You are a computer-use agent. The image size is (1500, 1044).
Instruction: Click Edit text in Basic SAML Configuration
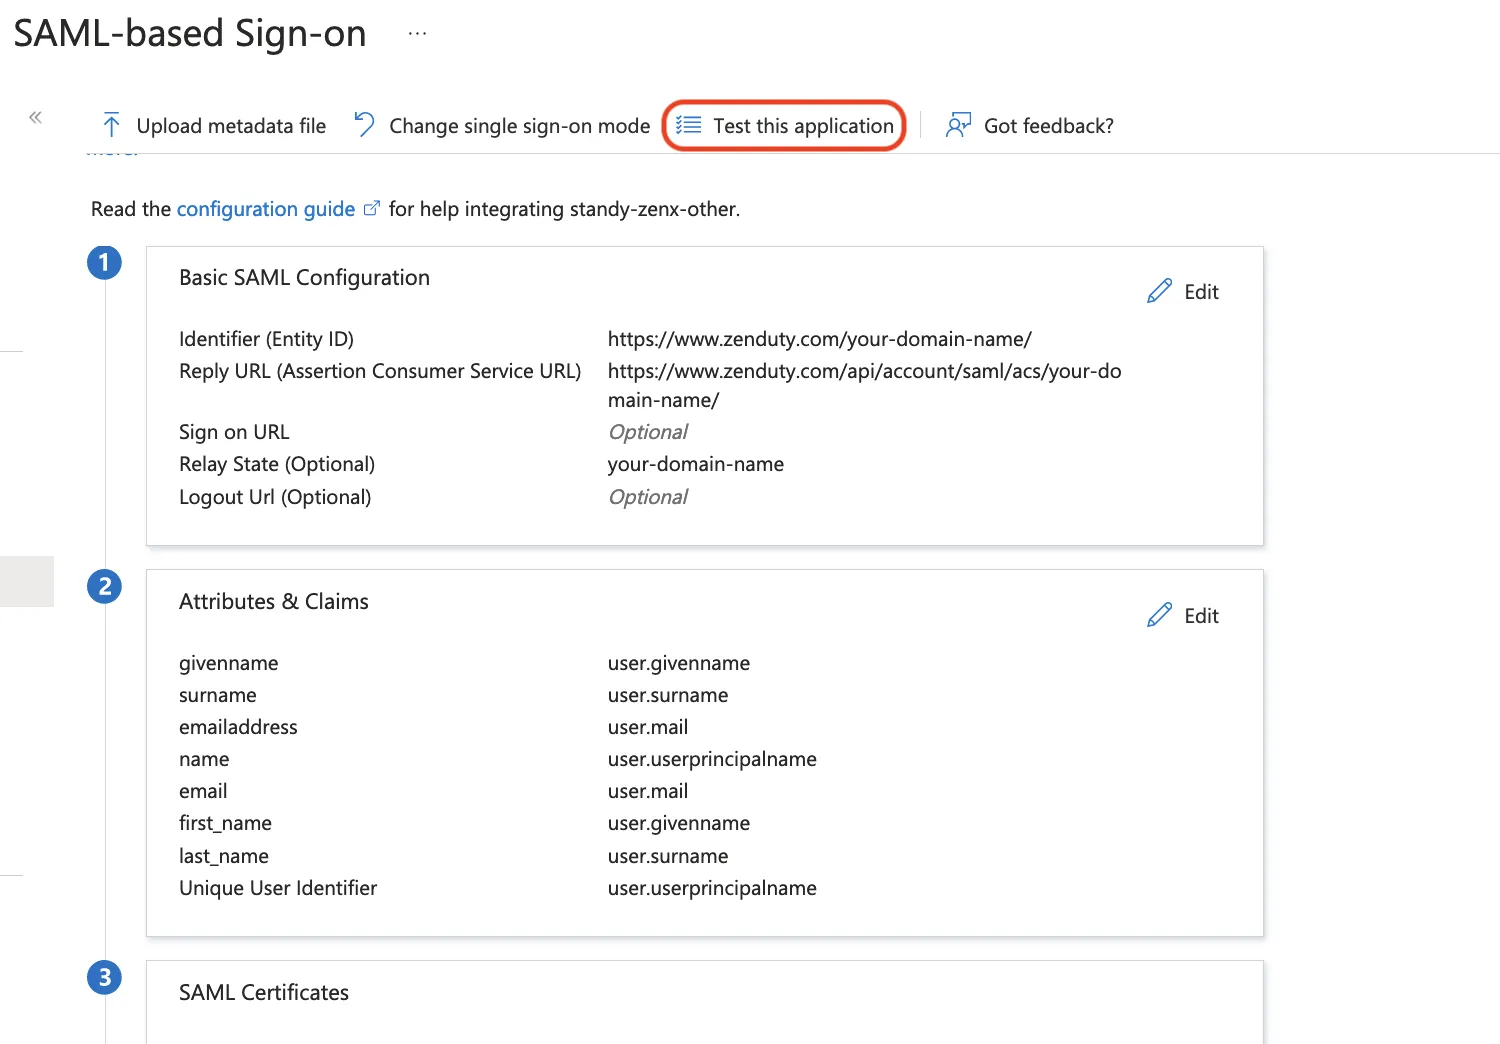click(x=1201, y=292)
